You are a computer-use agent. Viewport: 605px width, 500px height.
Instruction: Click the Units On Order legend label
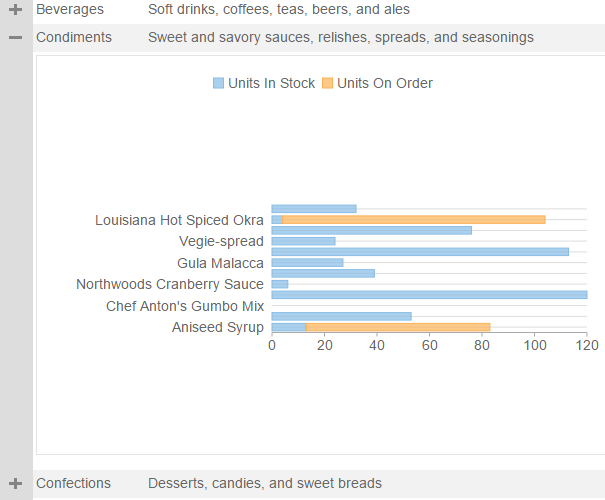[385, 83]
